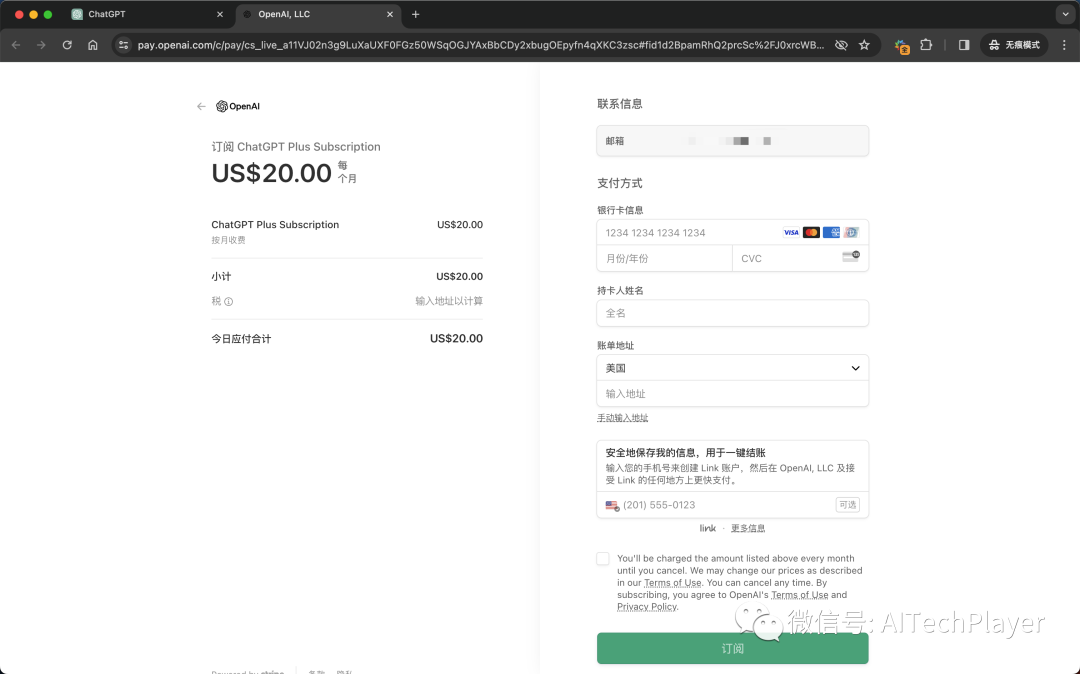The width and height of the screenshot is (1080, 674).
Task: Click the 按月收费 billing text
Action: pyautogui.click(x=229, y=240)
